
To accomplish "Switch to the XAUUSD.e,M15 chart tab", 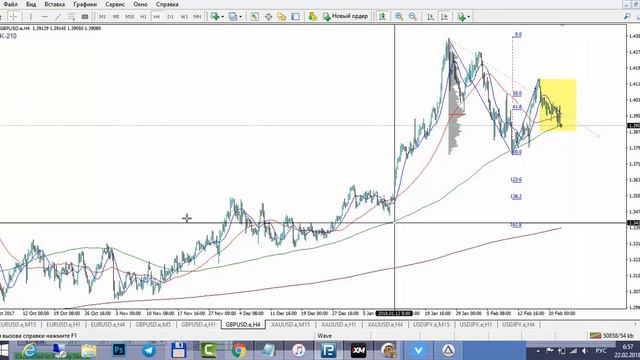I will point(290,324).
